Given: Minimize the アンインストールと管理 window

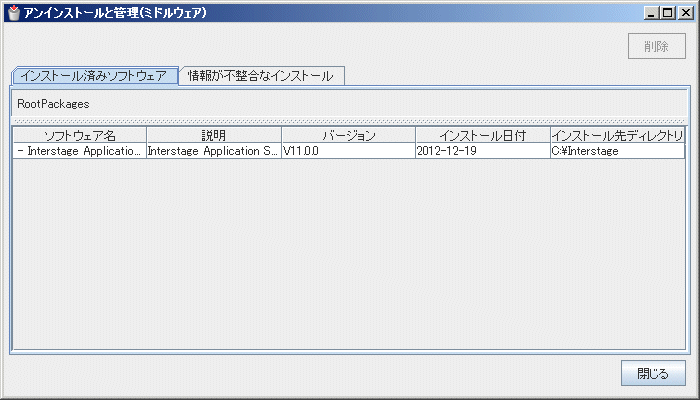Looking at the screenshot, I should (x=651, y=13).
